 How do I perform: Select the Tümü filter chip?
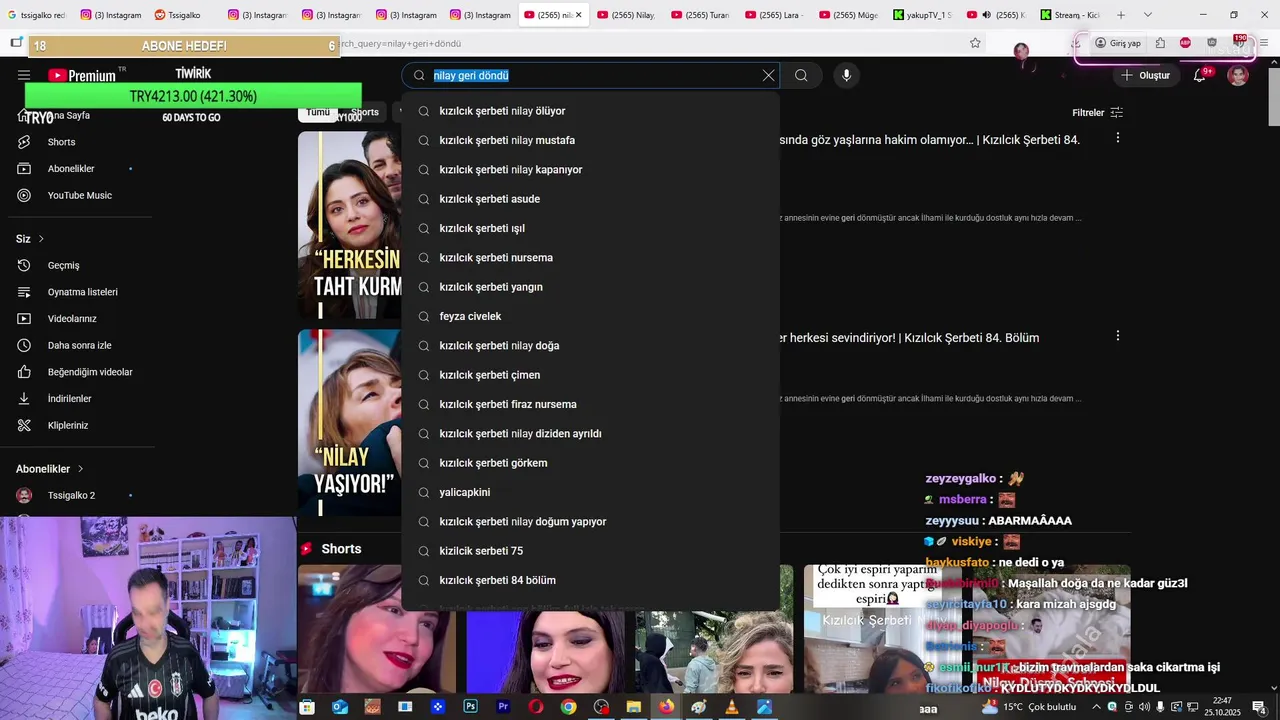(318, 112)
